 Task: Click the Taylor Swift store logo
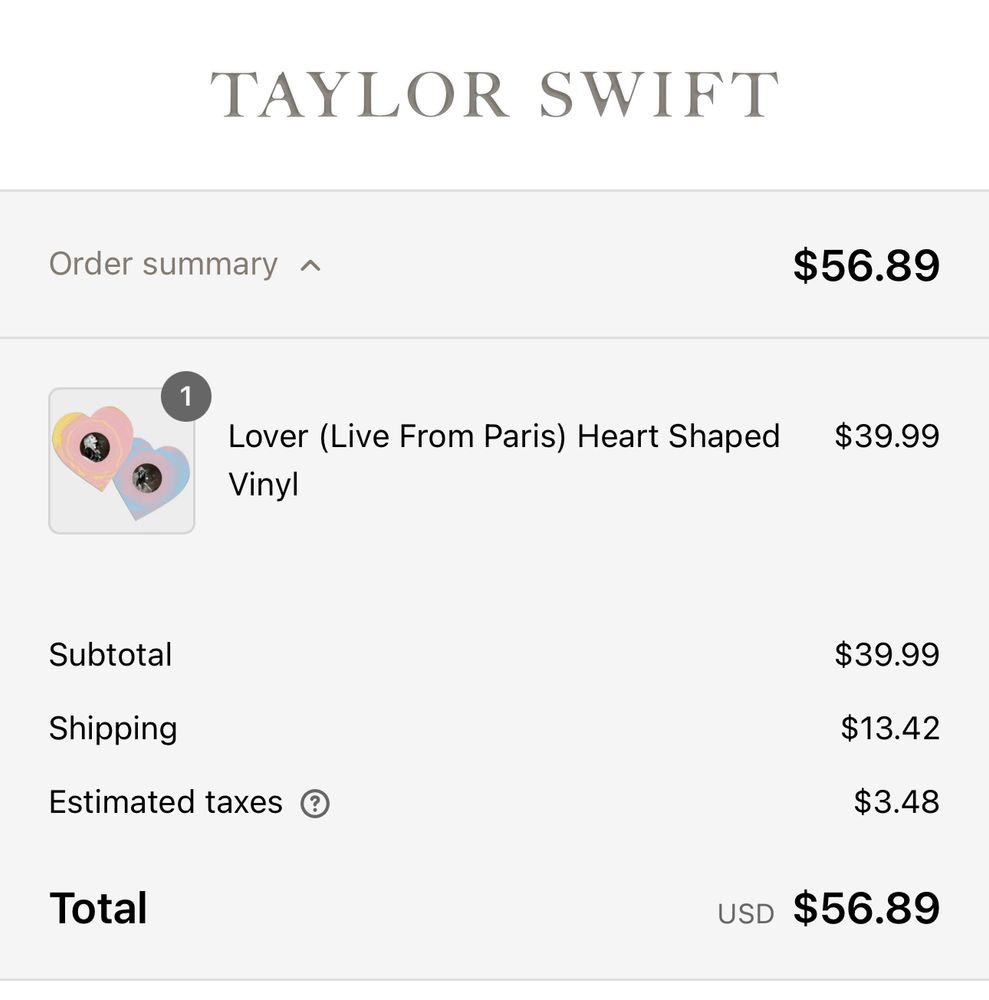point(494,95)
